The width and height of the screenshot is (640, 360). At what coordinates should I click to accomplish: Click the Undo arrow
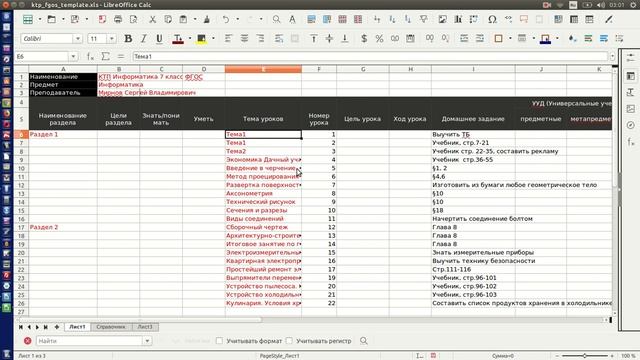226,19
